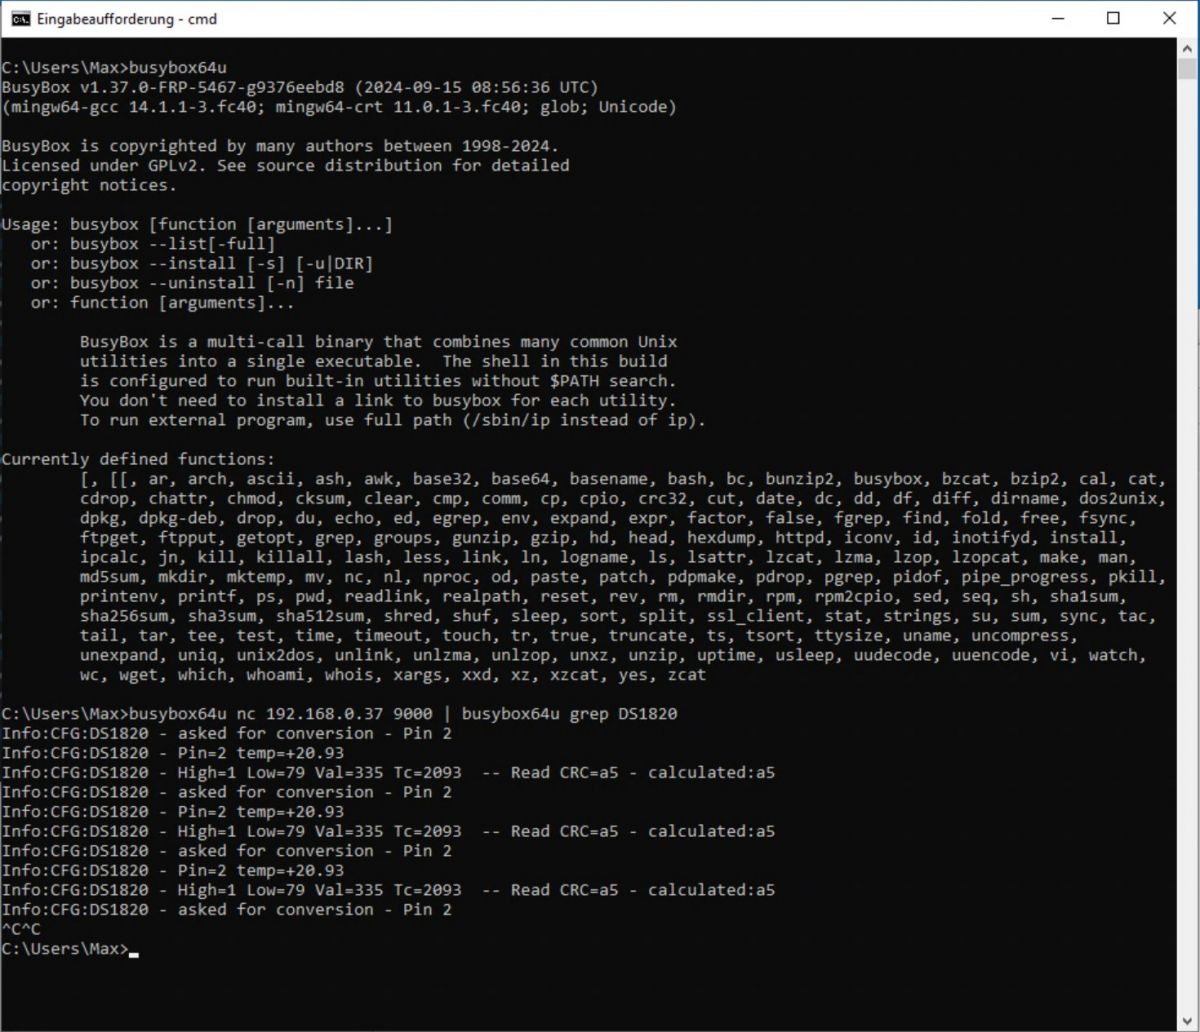The width and height of the screenshot is (1200, 1032).
Task: Maximize the Eingabeaufforderung window
Action: (x=1113, y=18)
